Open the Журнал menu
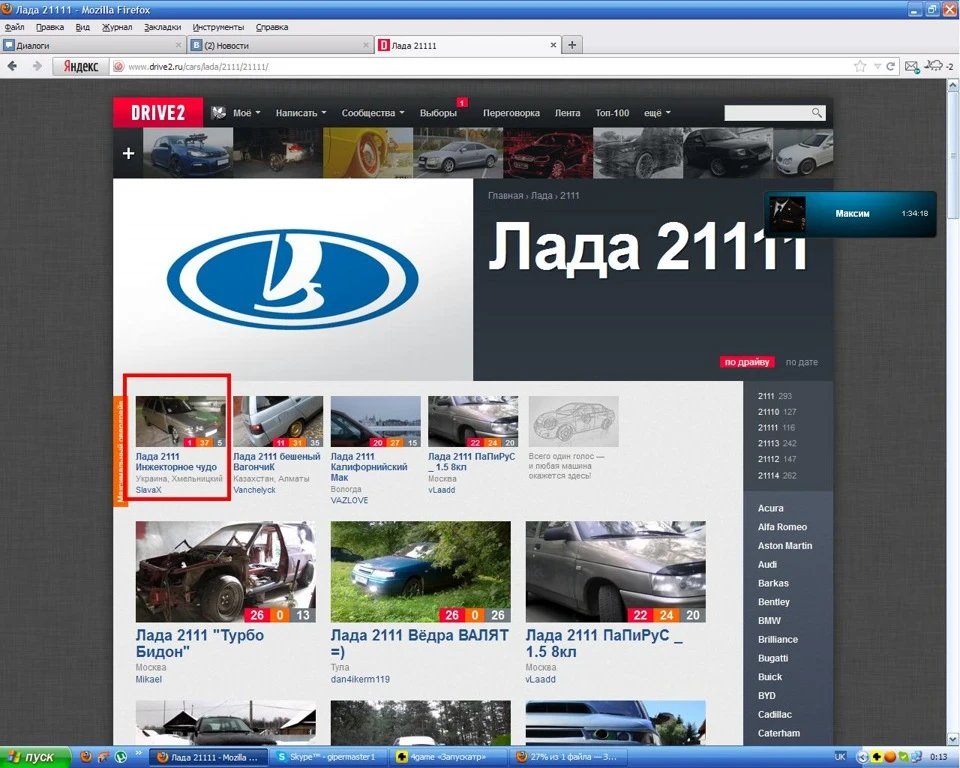The height and width of the screenshot is (768, 960). 117,27
